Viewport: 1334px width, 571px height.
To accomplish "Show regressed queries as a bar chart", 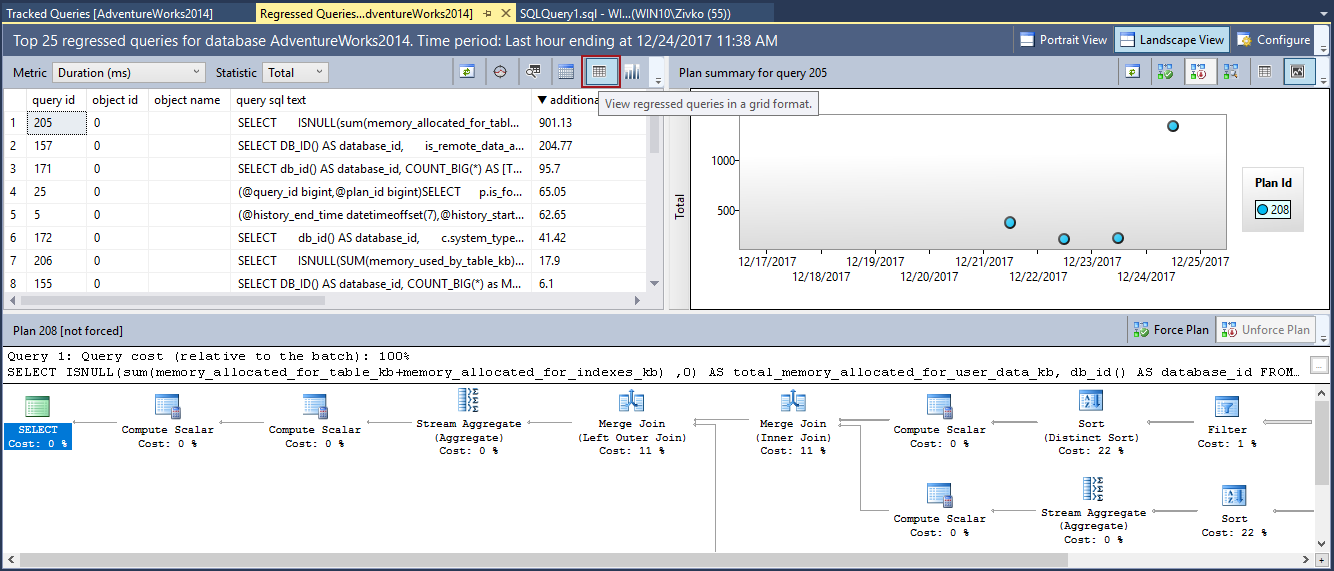I will click(632, 72).
